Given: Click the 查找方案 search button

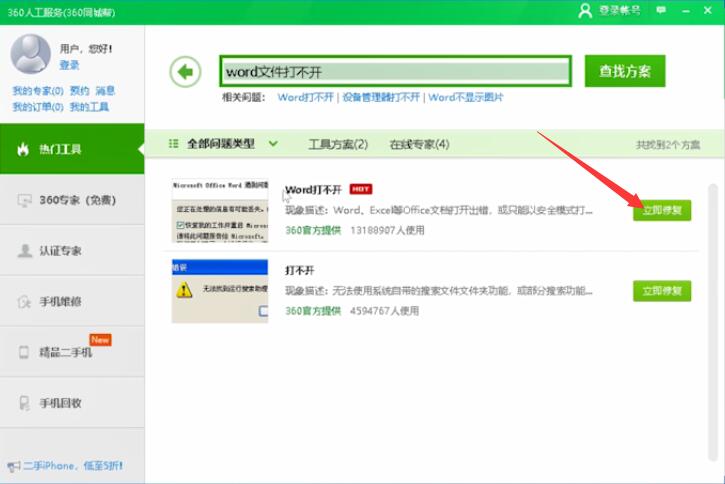Looking at the screenshot, I should pyautogui.click(x=625, y=71).
